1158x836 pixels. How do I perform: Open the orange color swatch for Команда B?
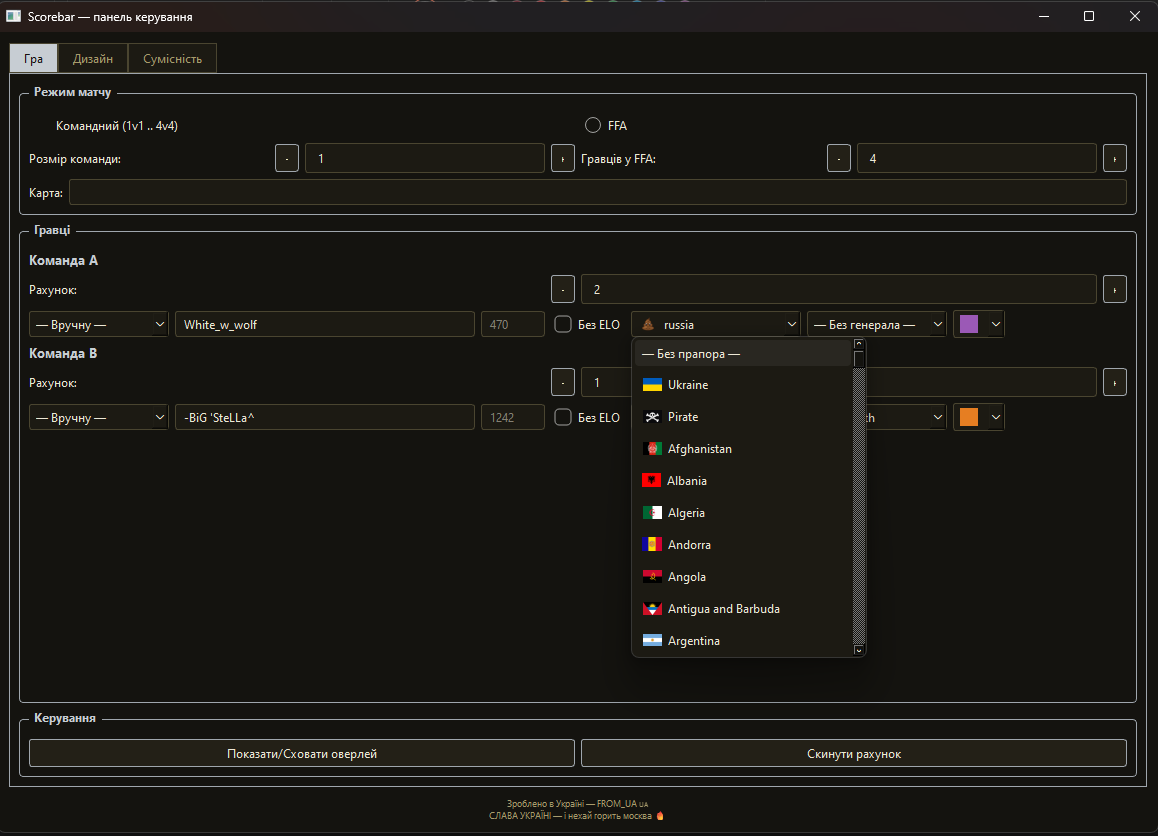click(x=979, y=417)
